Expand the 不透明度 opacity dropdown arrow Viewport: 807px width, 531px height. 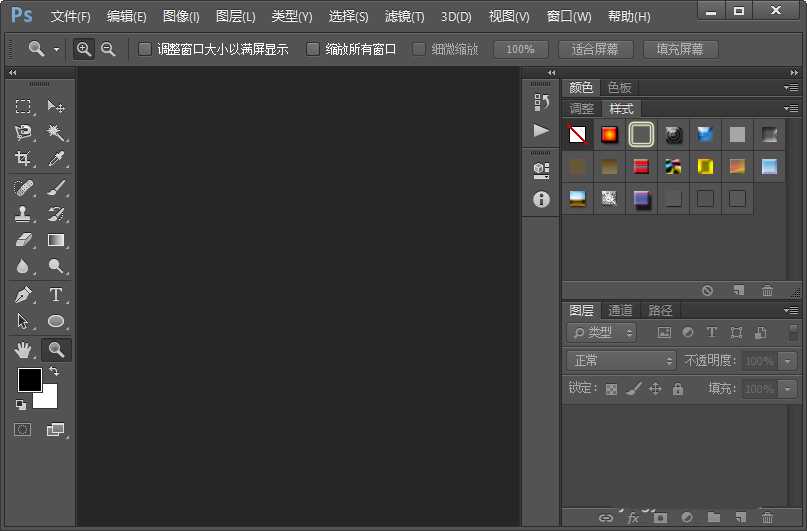[788, 361]
